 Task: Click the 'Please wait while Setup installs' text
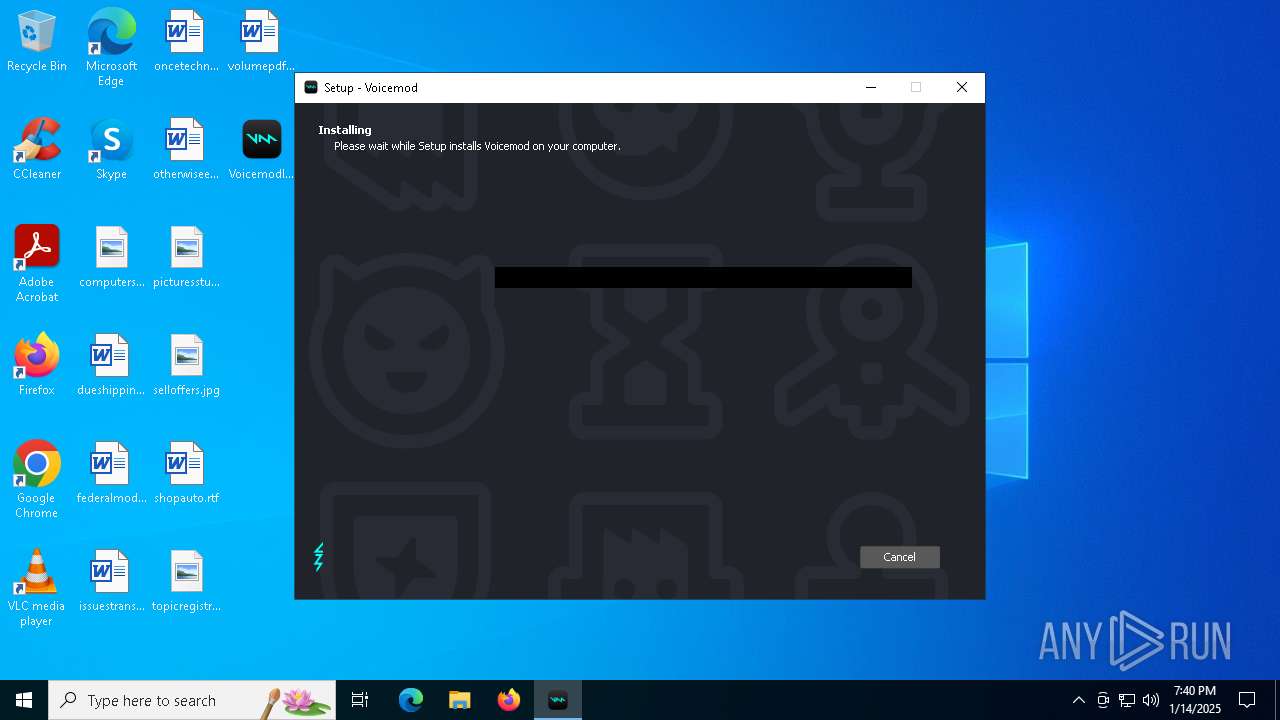point(477,146)
